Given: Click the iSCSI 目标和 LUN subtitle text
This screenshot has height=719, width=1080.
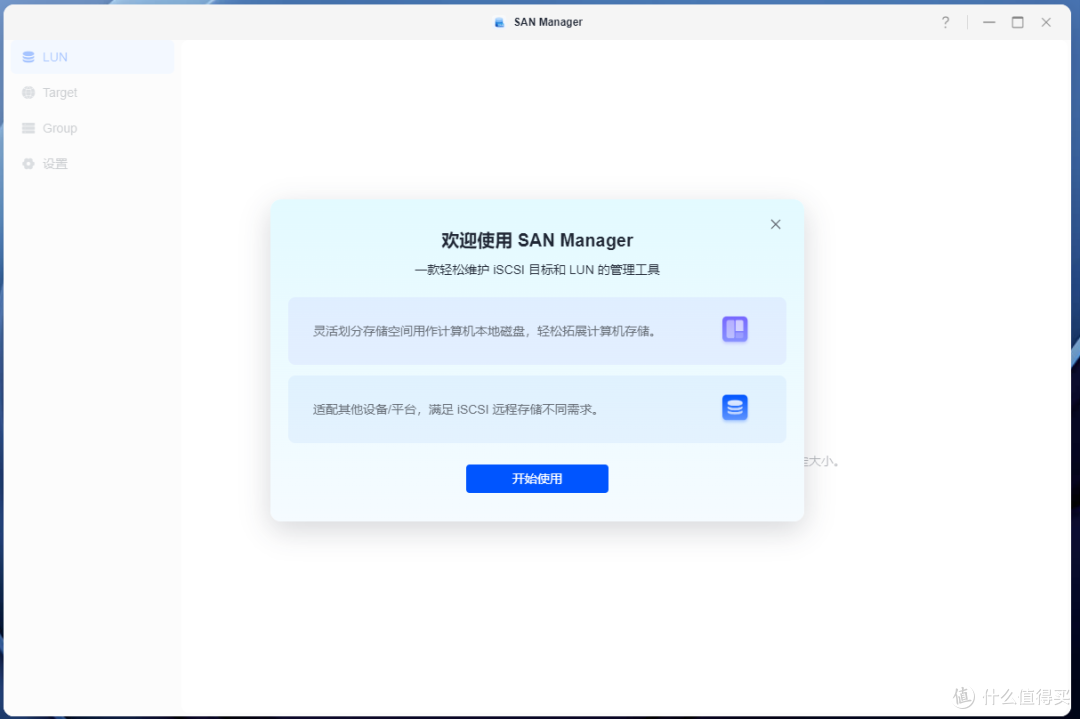Looking at the screenshot, I should [x=537, y=270].
